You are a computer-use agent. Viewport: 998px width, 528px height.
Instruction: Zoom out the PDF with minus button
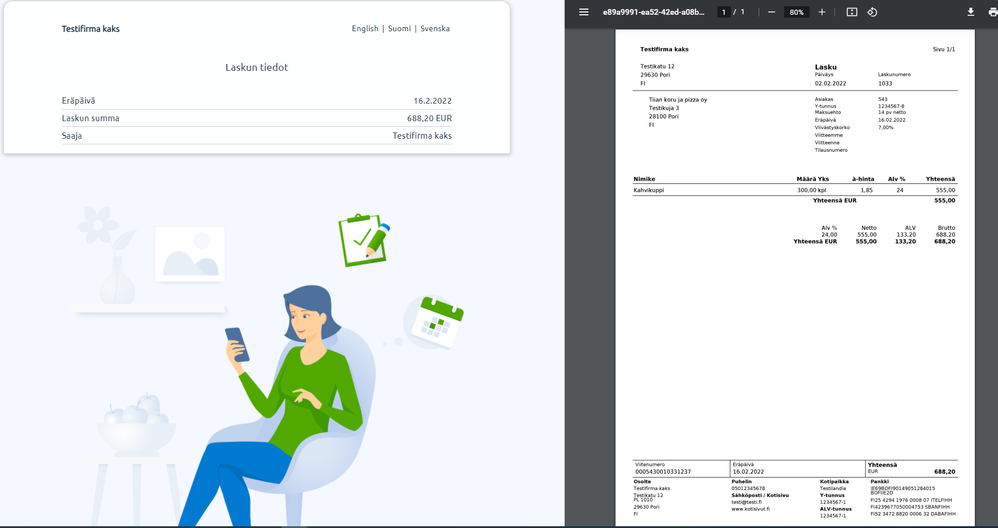pyautogui.click(x=771, y=12)
